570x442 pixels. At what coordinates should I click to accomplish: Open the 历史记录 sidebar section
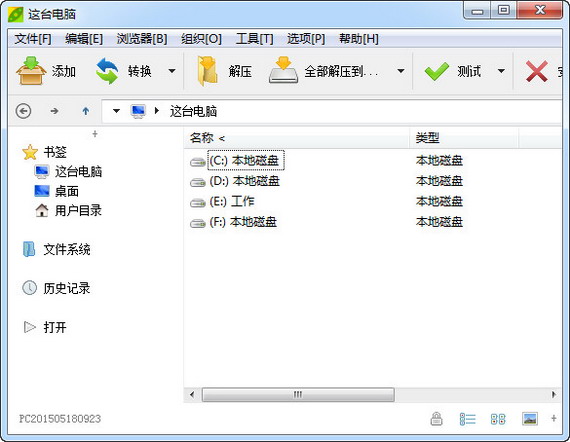tap(67, 288)
